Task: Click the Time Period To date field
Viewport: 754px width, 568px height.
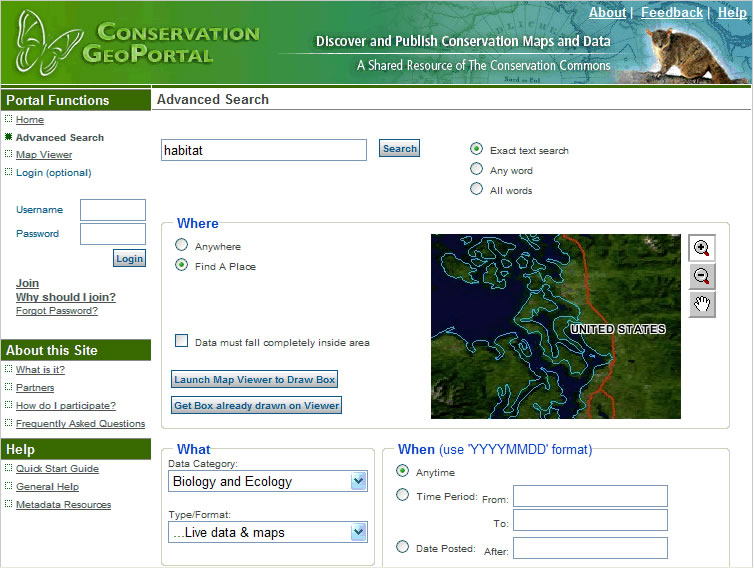Action: (590, 520)
